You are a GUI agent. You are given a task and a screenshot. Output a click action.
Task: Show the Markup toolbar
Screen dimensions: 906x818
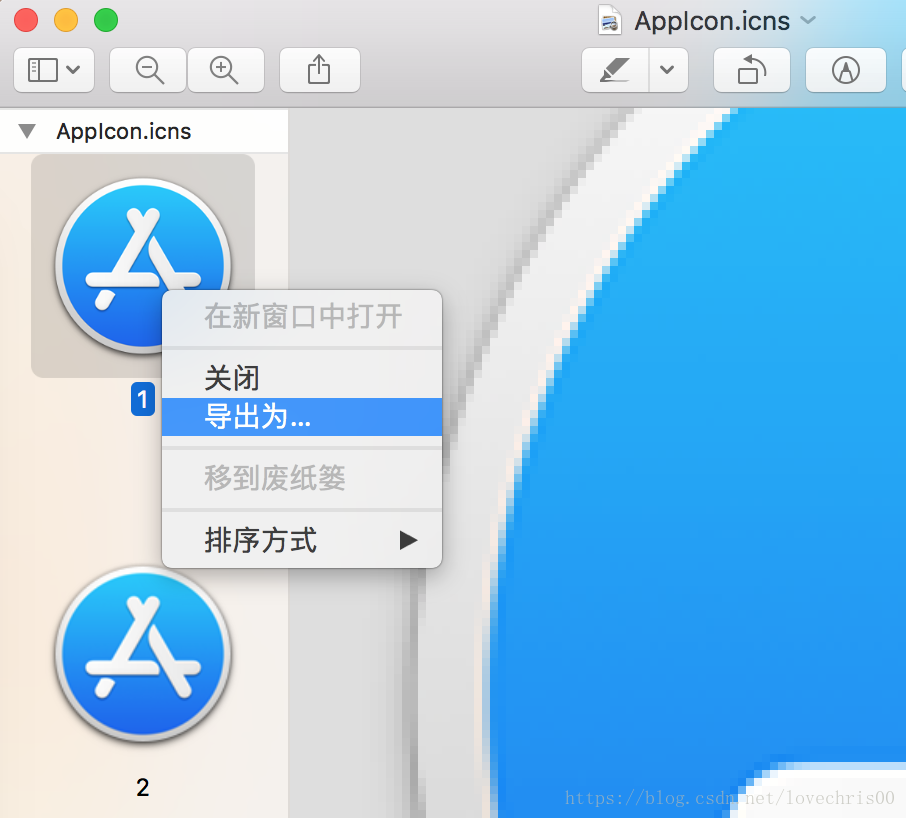(845, 70)
